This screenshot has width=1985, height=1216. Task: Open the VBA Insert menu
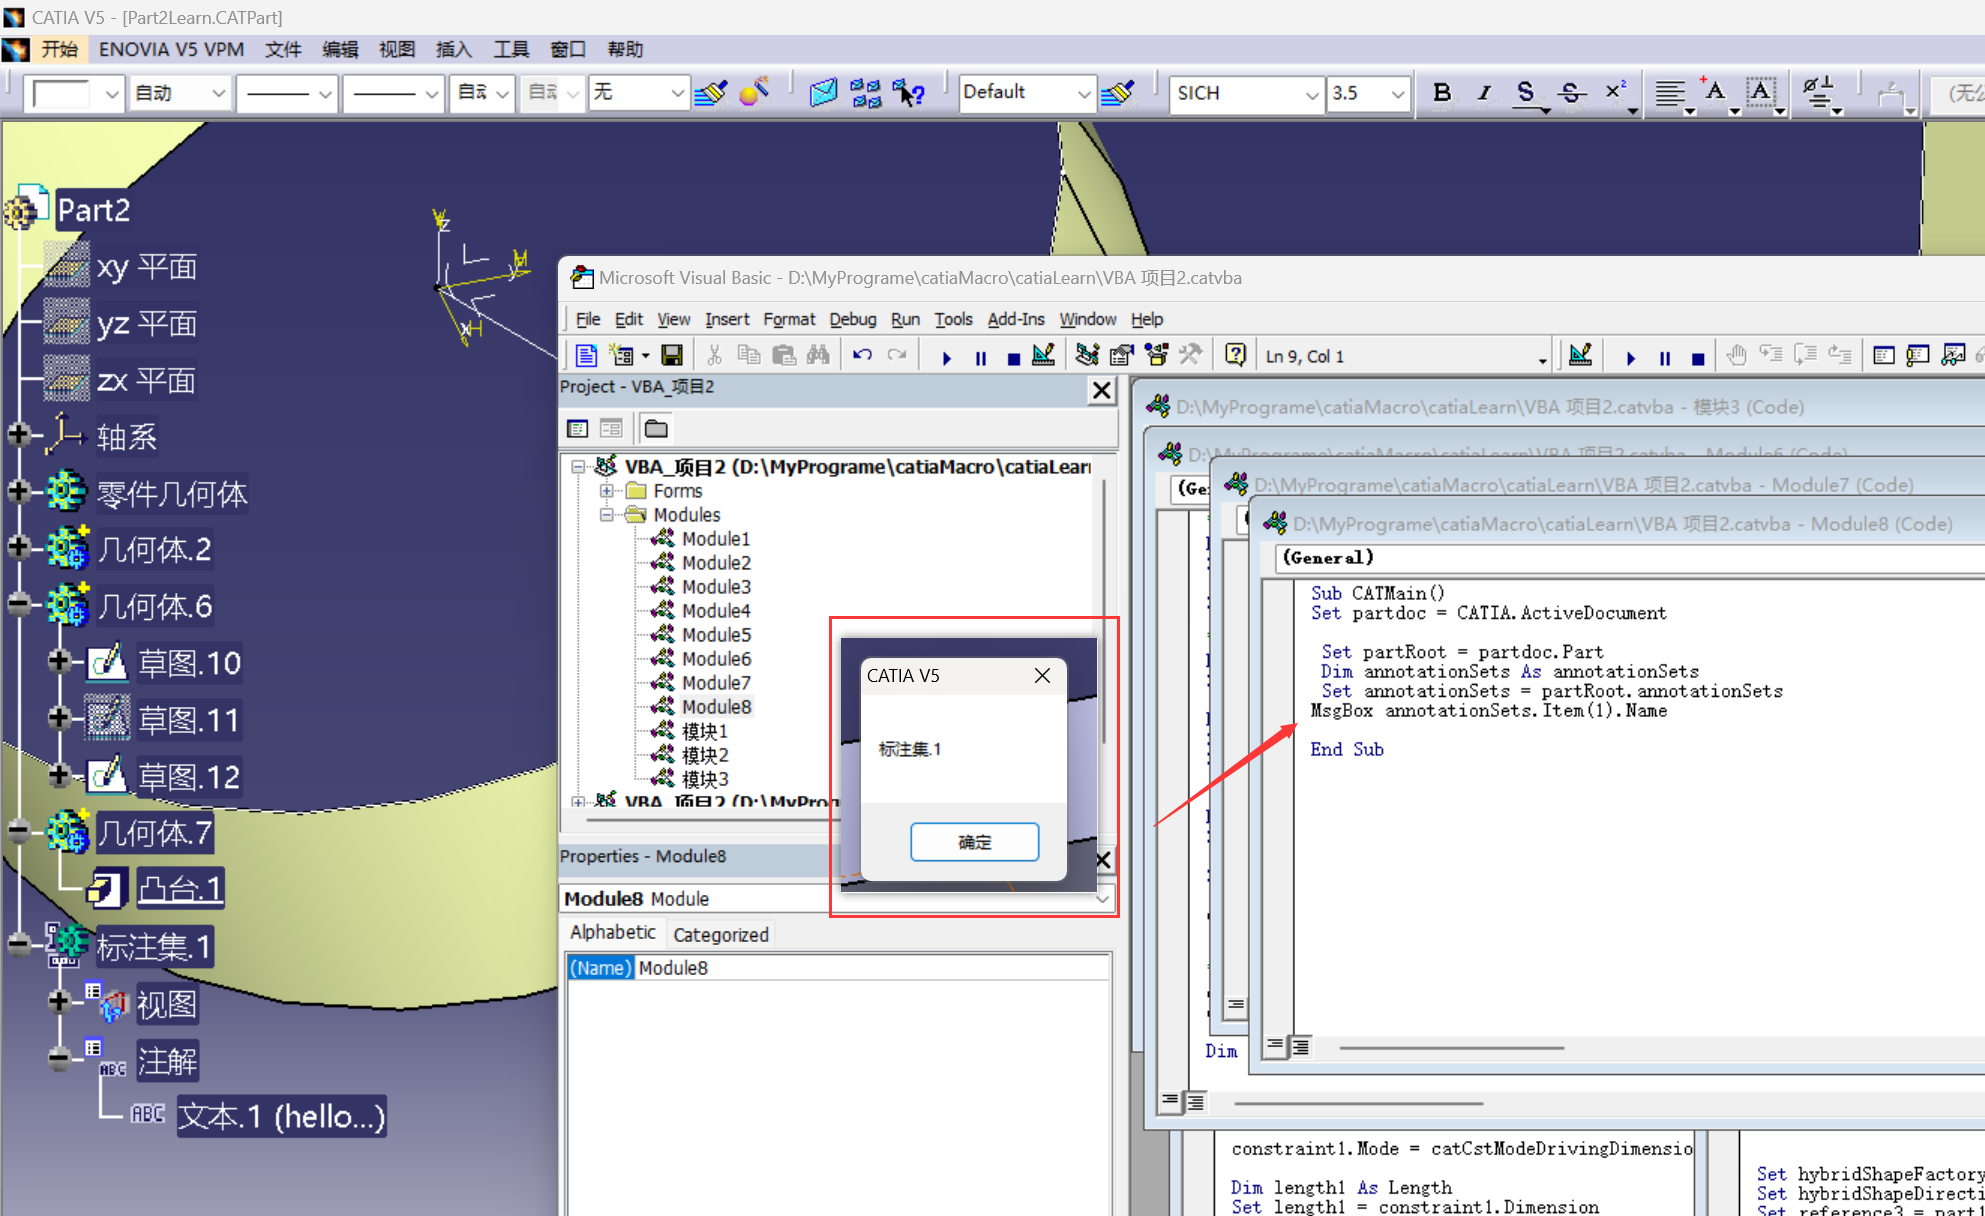click(x=727, y=319)
